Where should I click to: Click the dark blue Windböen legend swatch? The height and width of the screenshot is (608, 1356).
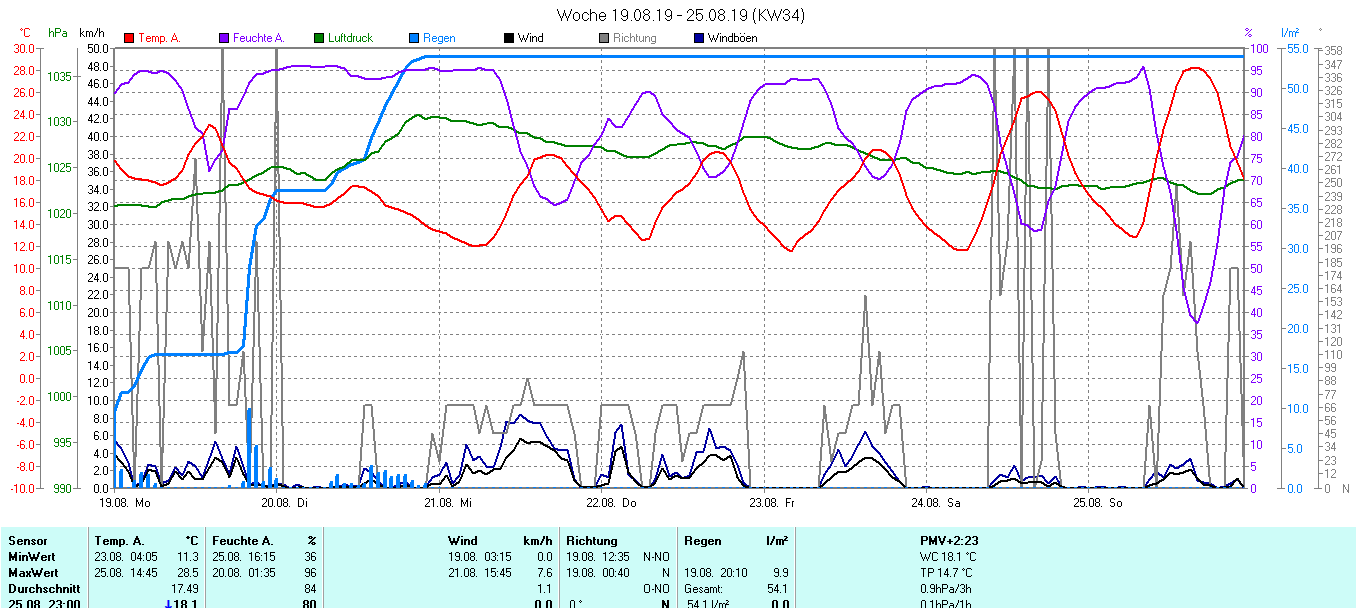point(699,38)
